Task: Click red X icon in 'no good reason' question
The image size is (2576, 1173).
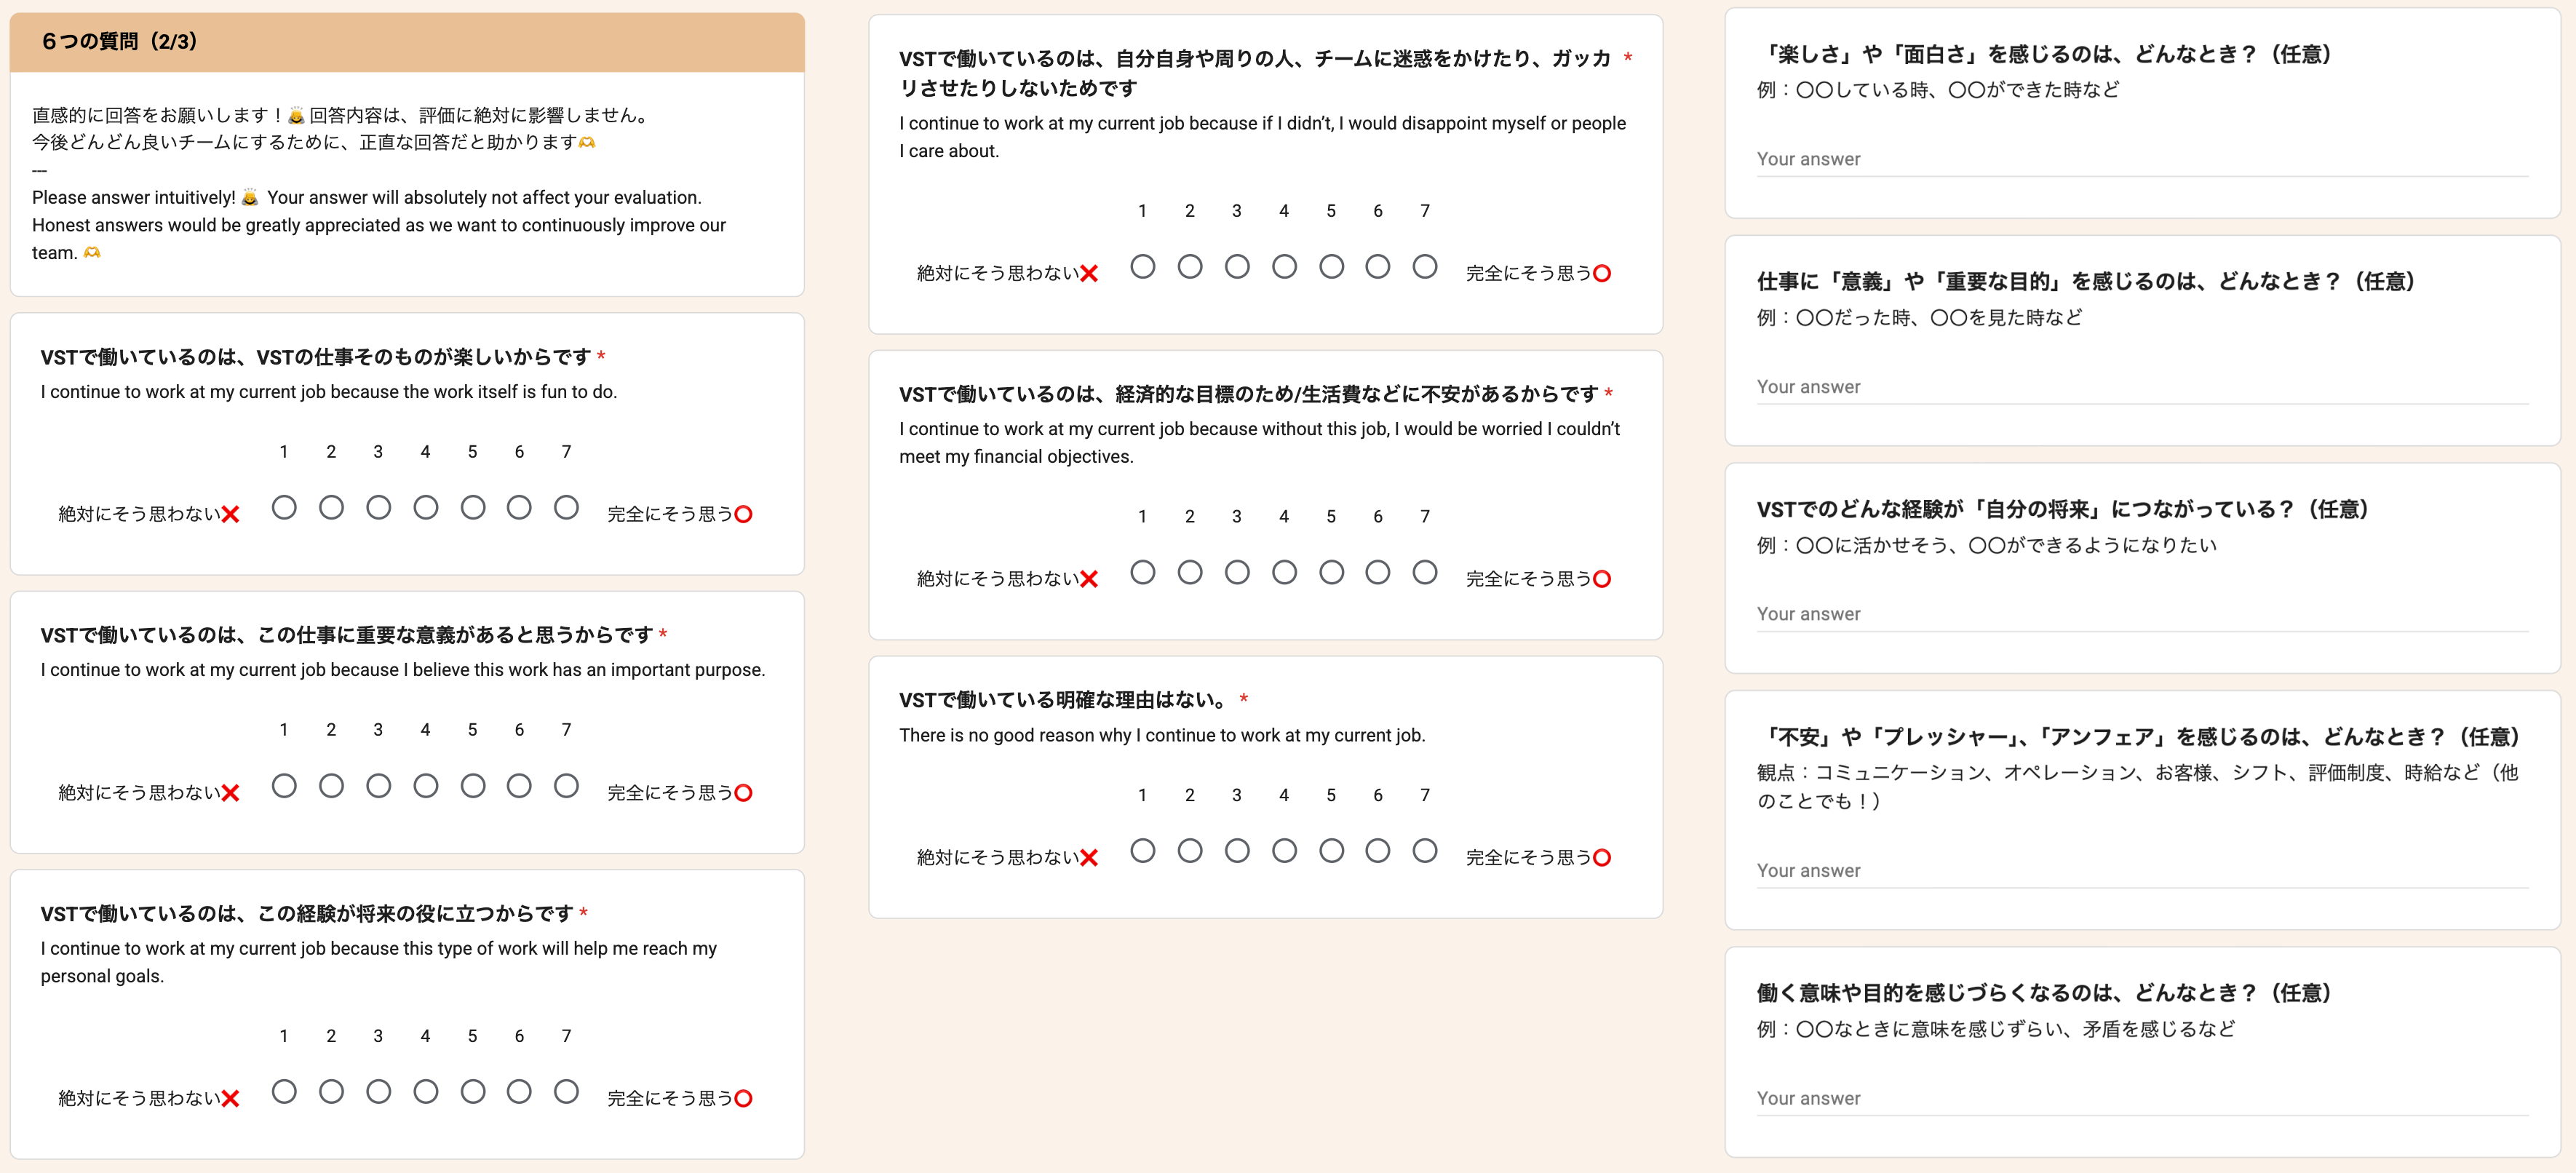Action: point(1090,858)
